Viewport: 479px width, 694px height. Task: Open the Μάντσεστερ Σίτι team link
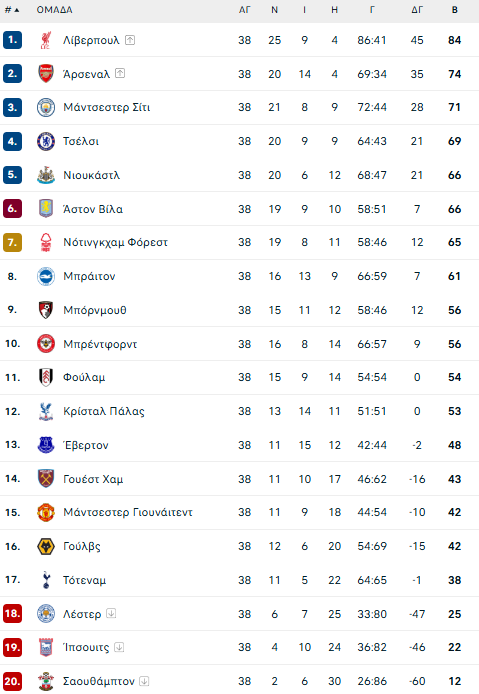[x=107, y=108]
